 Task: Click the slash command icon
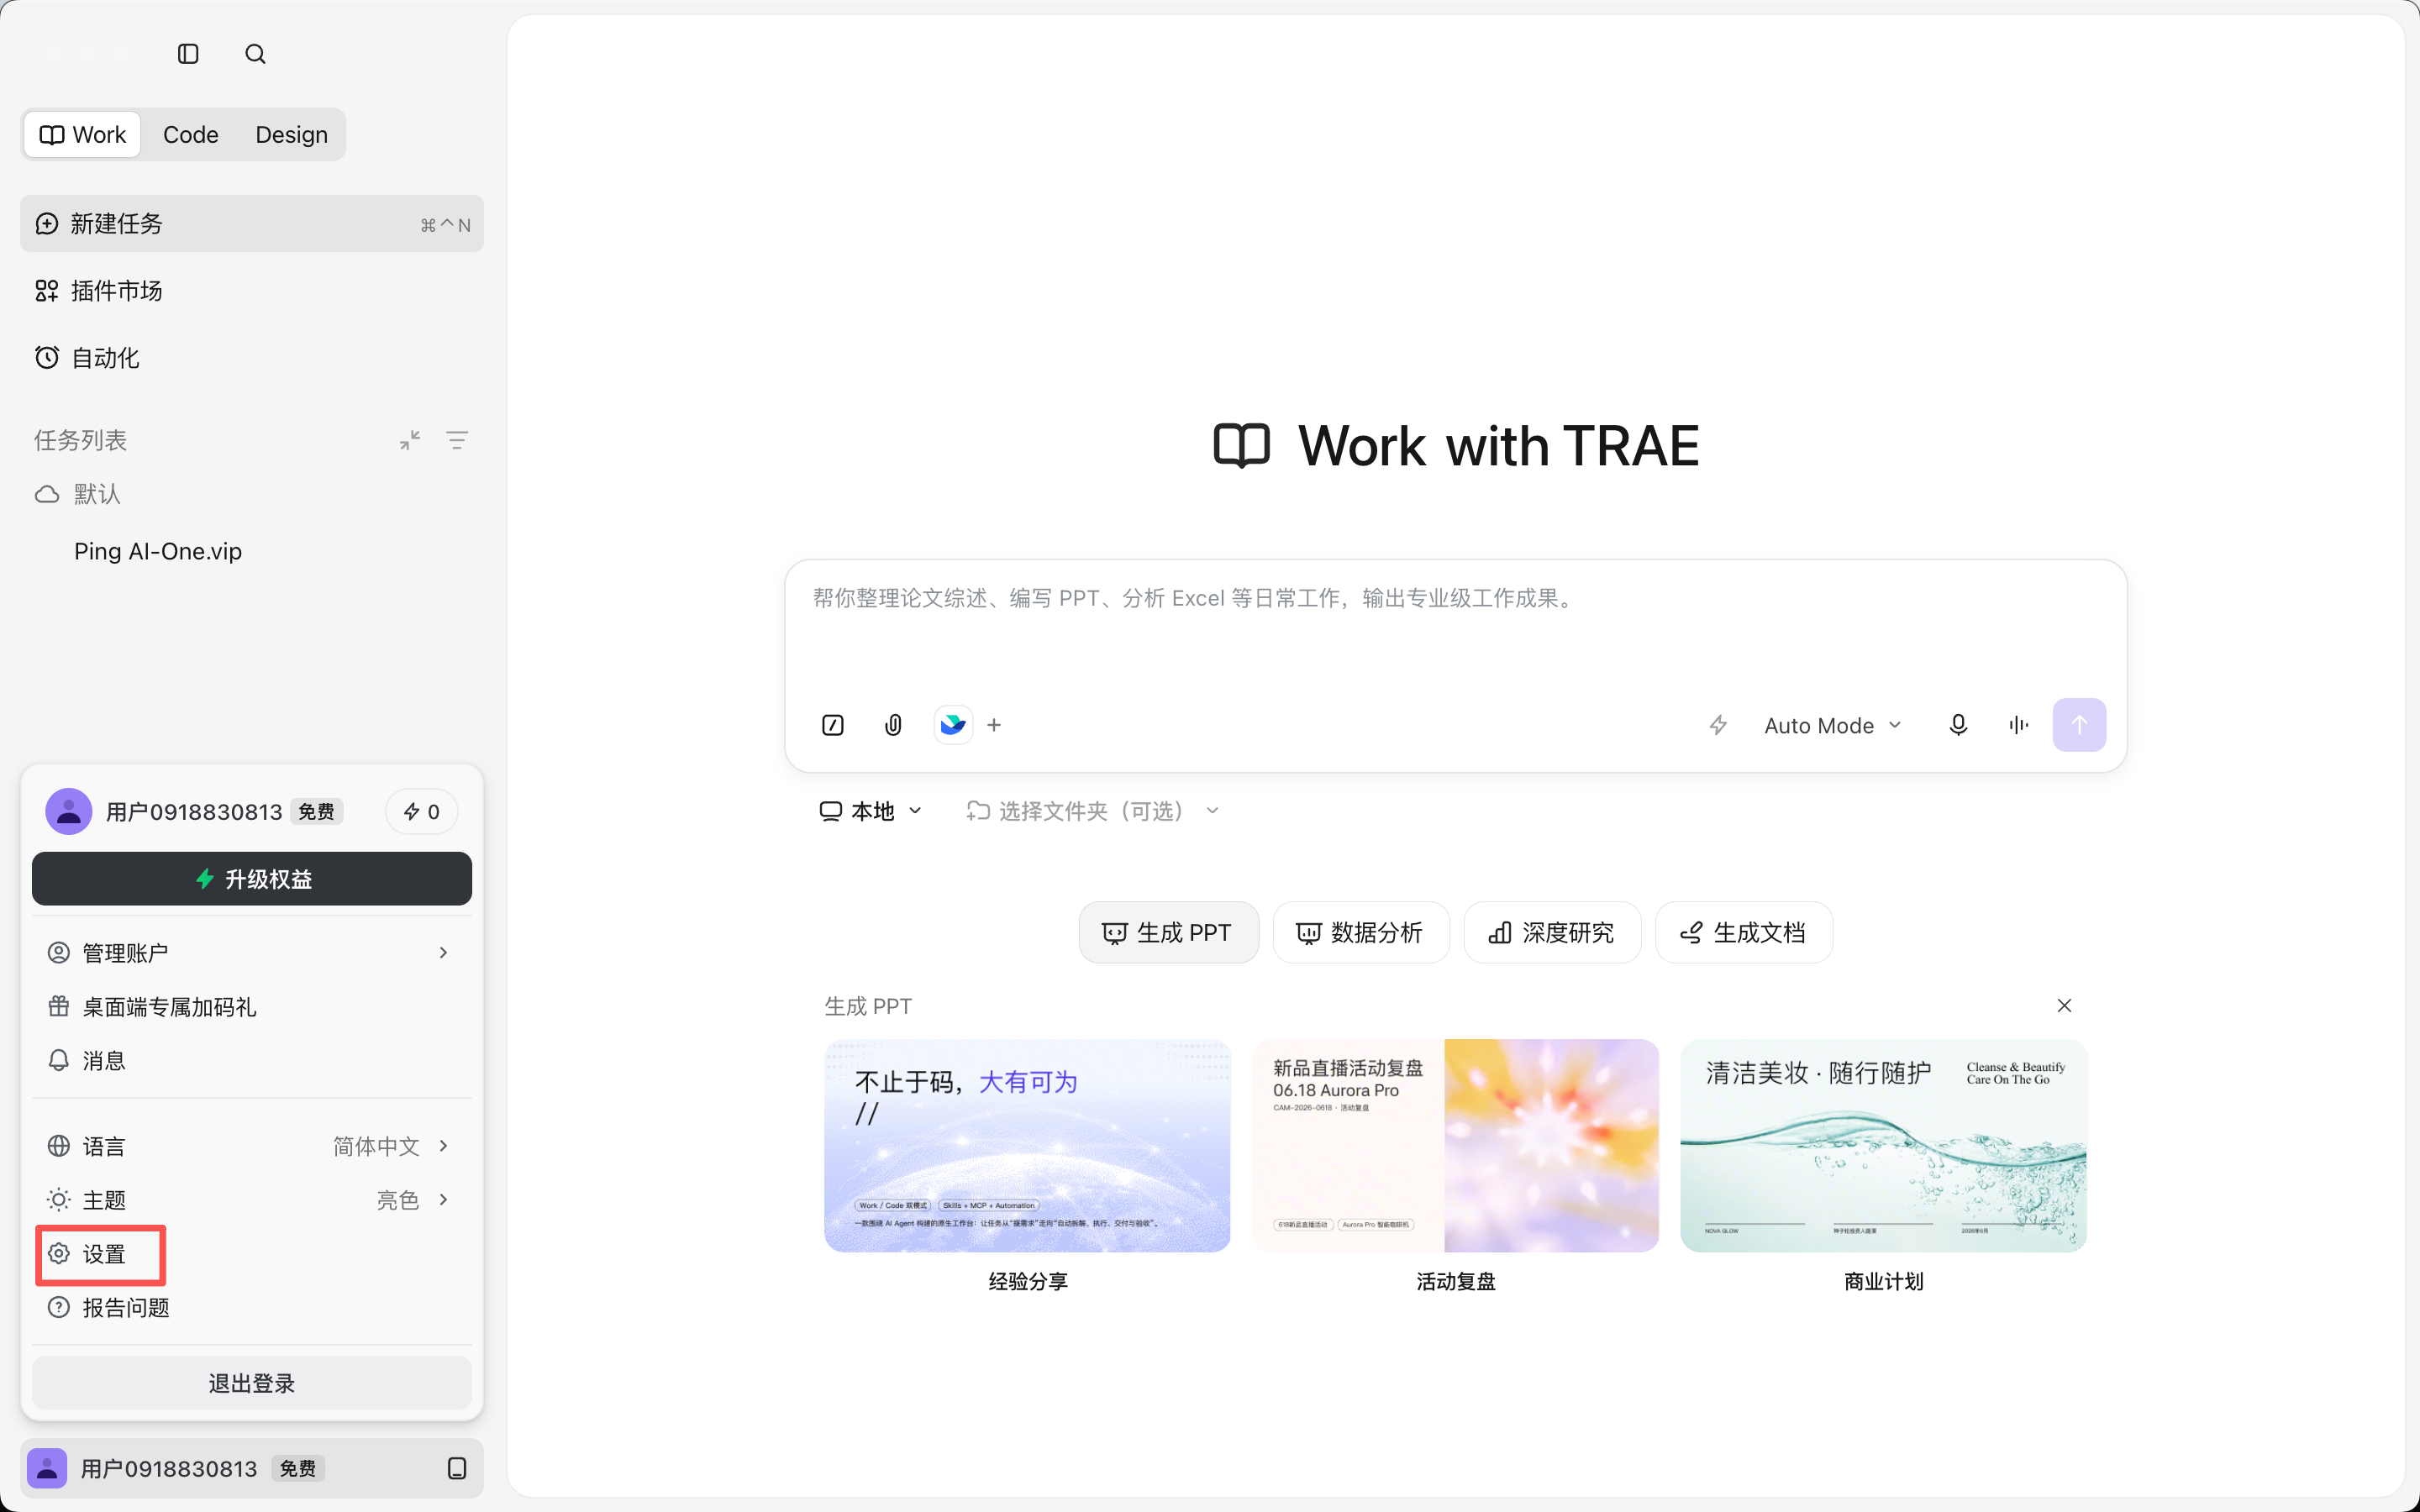(x=833, y=725)
